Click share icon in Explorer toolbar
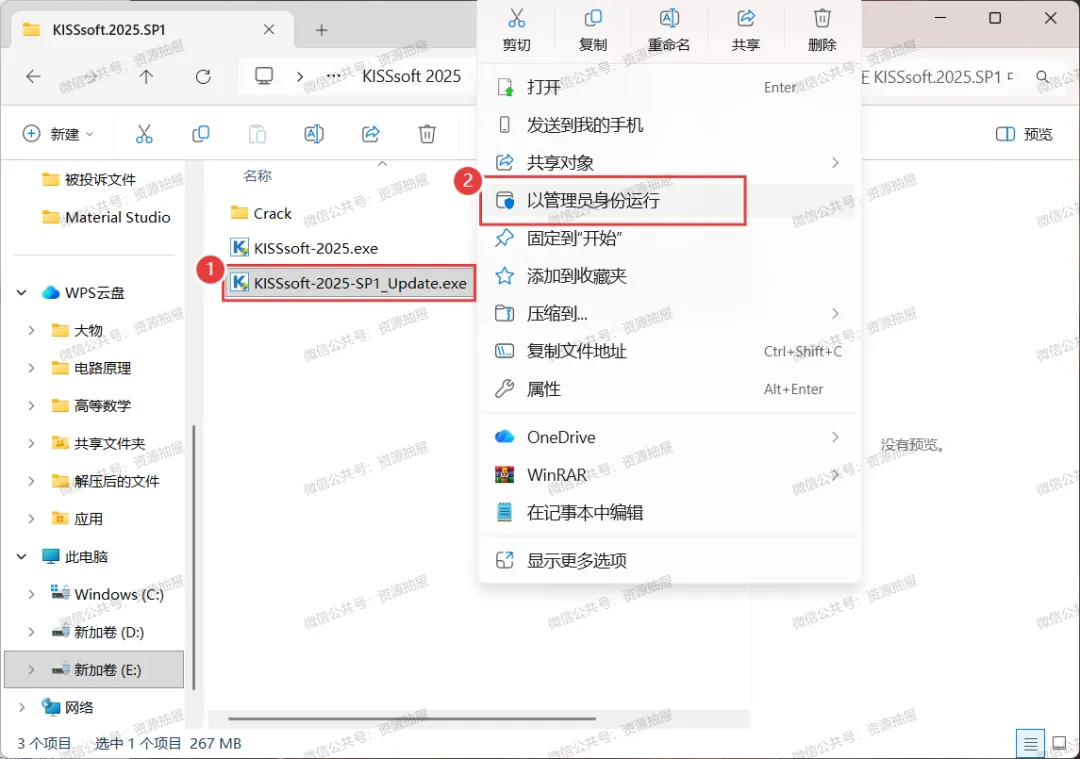The width and height of the screenshot is (1080, 759). [x=371, y=134]
